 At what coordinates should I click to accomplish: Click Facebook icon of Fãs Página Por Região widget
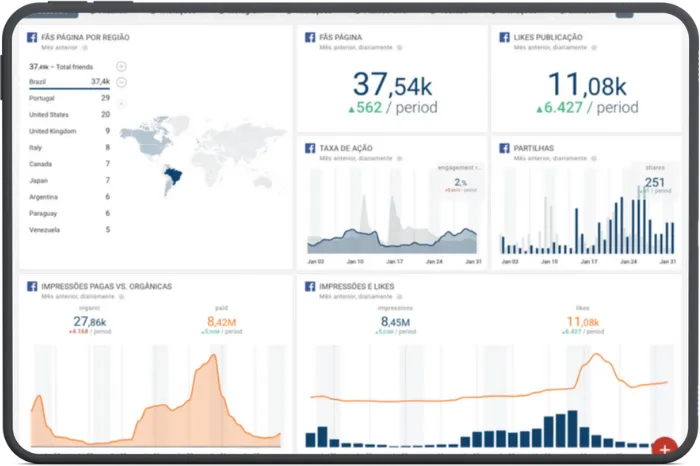tap(32, 37)
